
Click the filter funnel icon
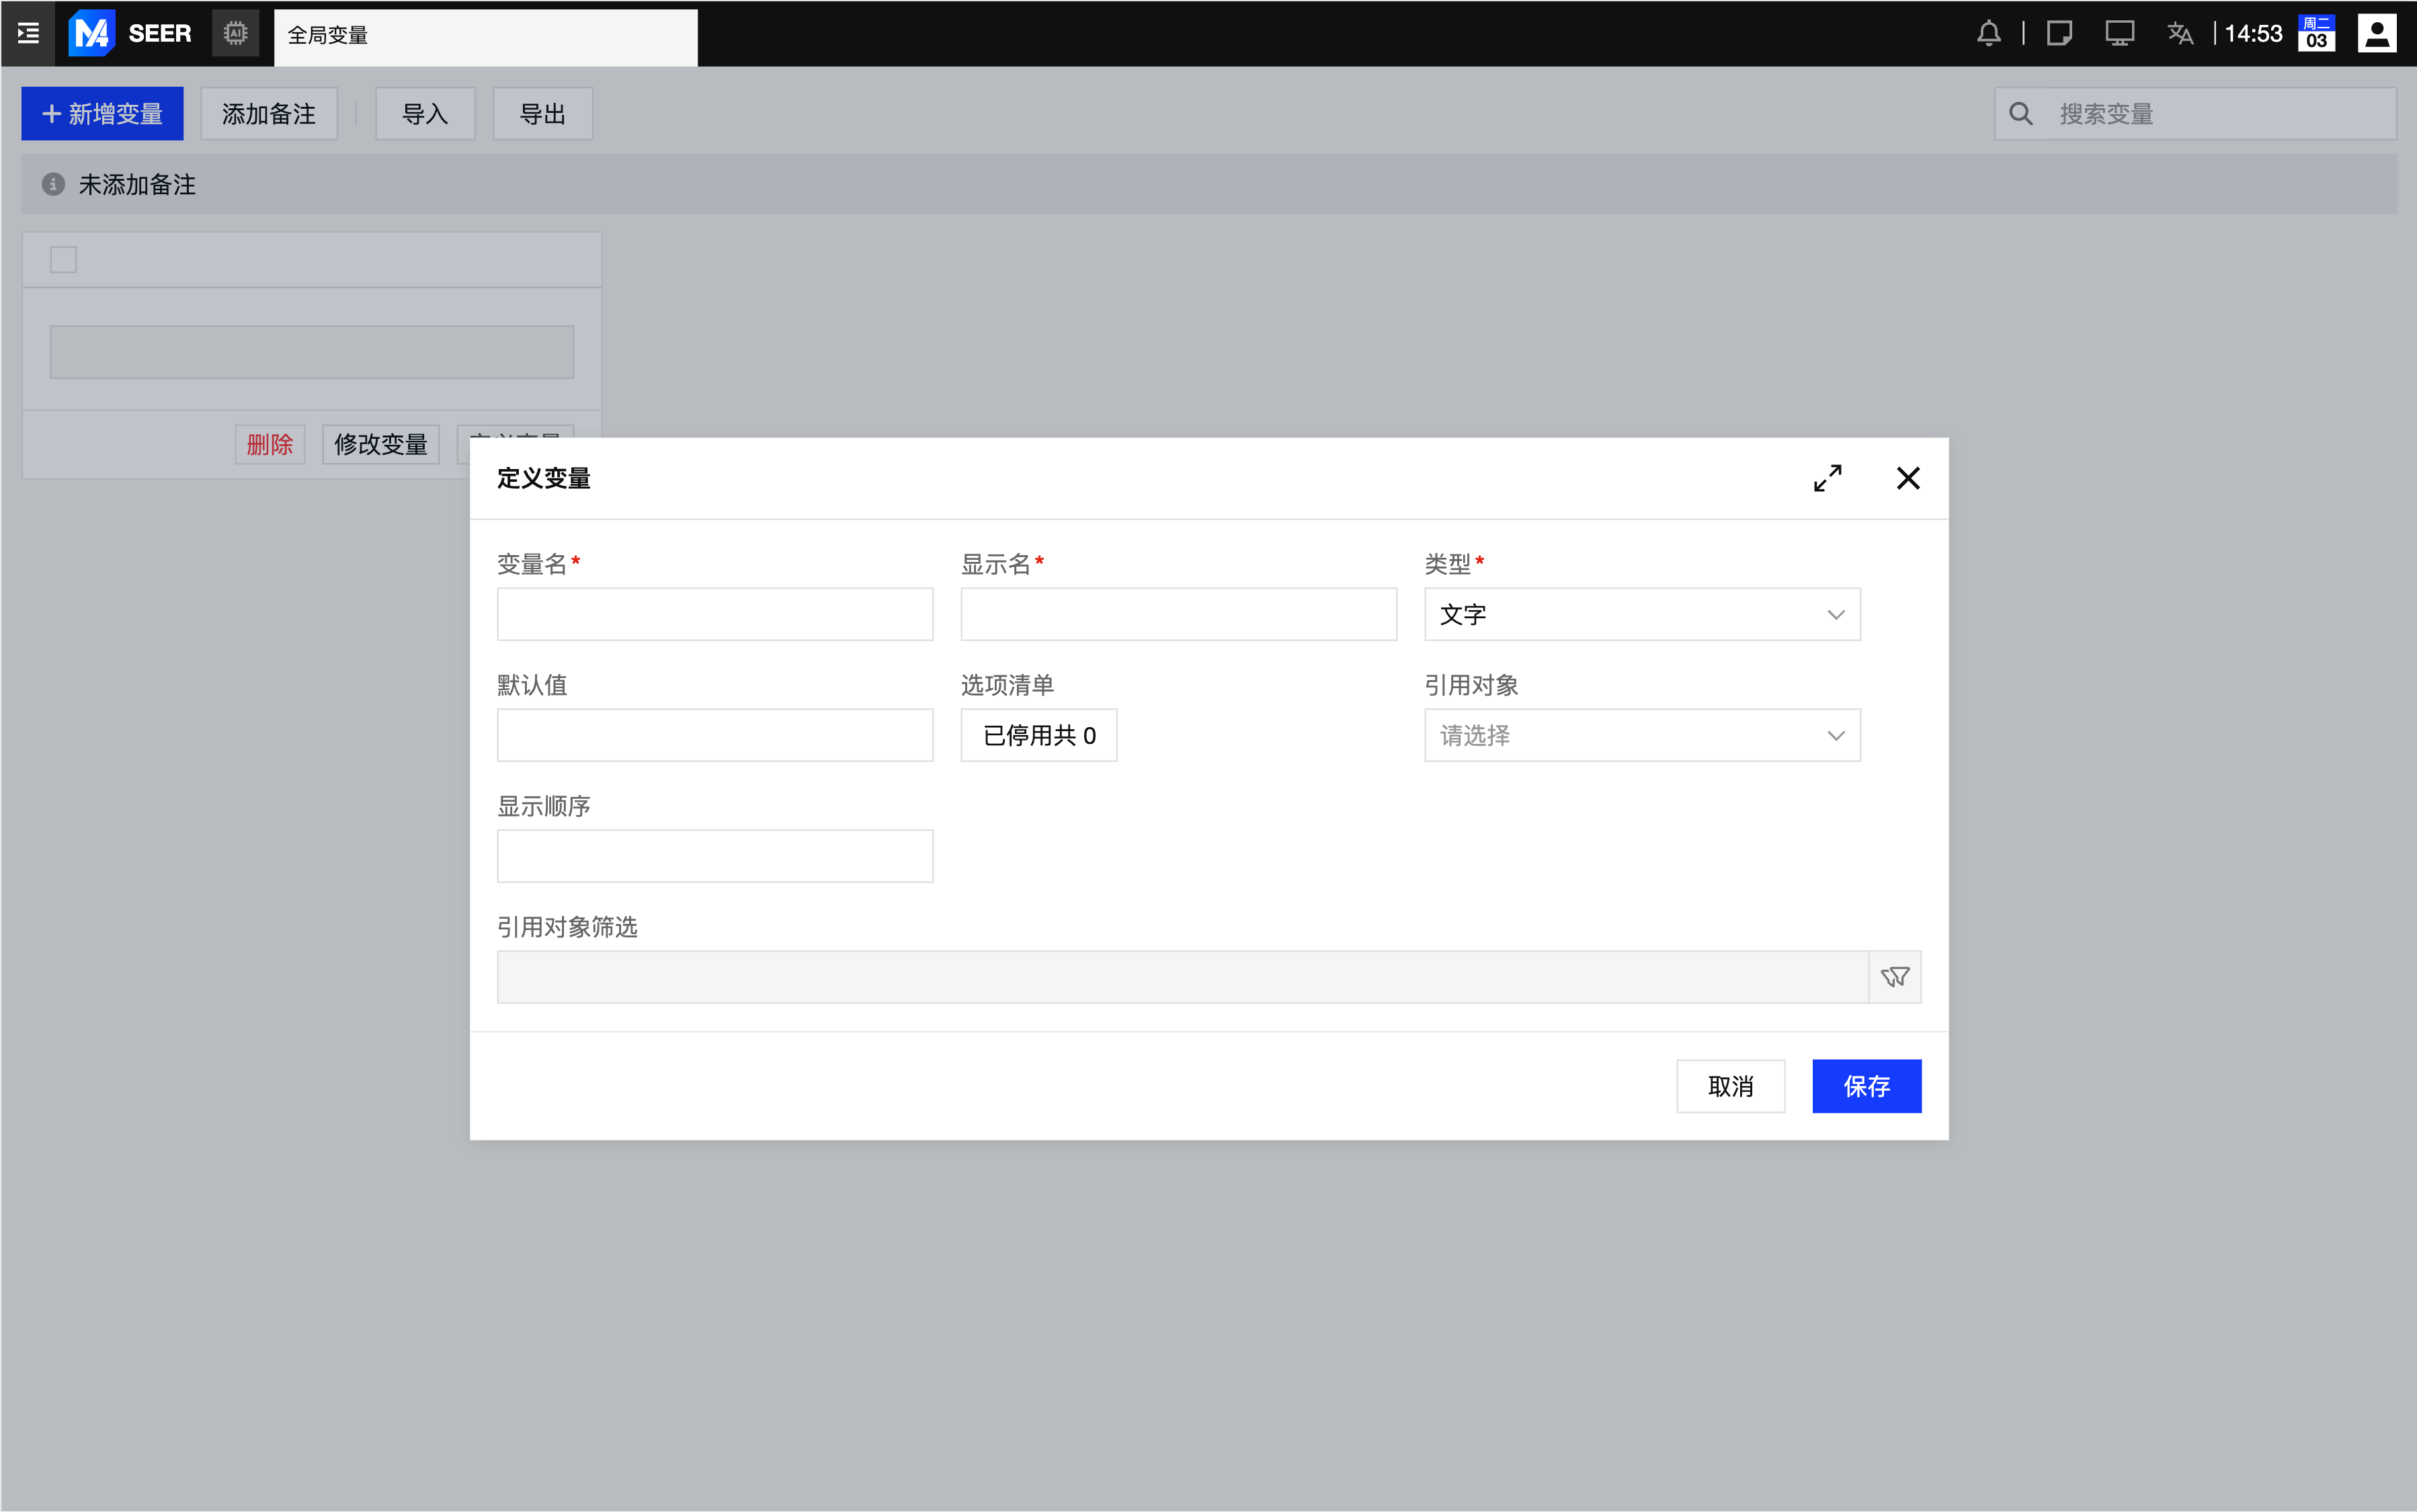pos(1894,977)
